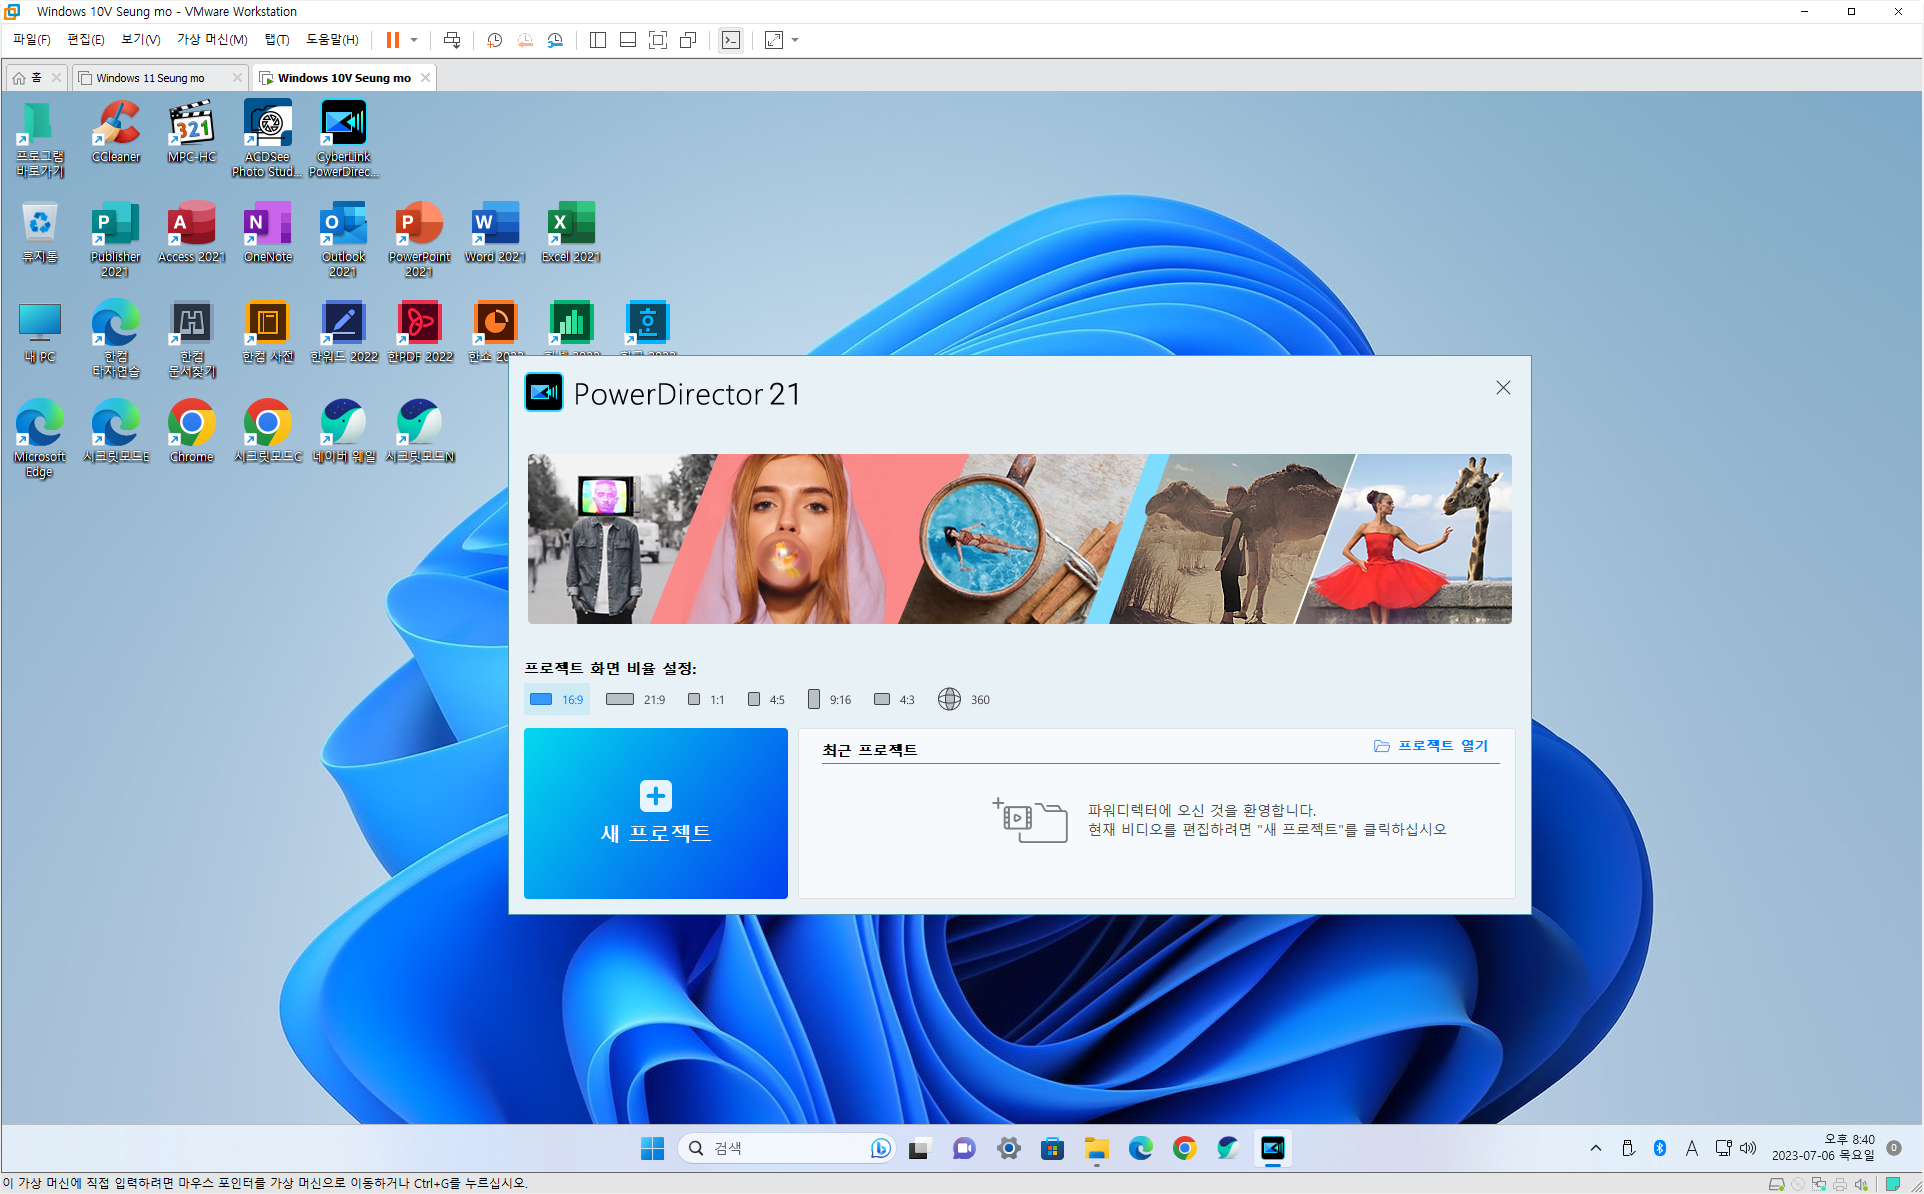
Task: Click the Open Project link with the folder icon
Action: (1431, 746)
